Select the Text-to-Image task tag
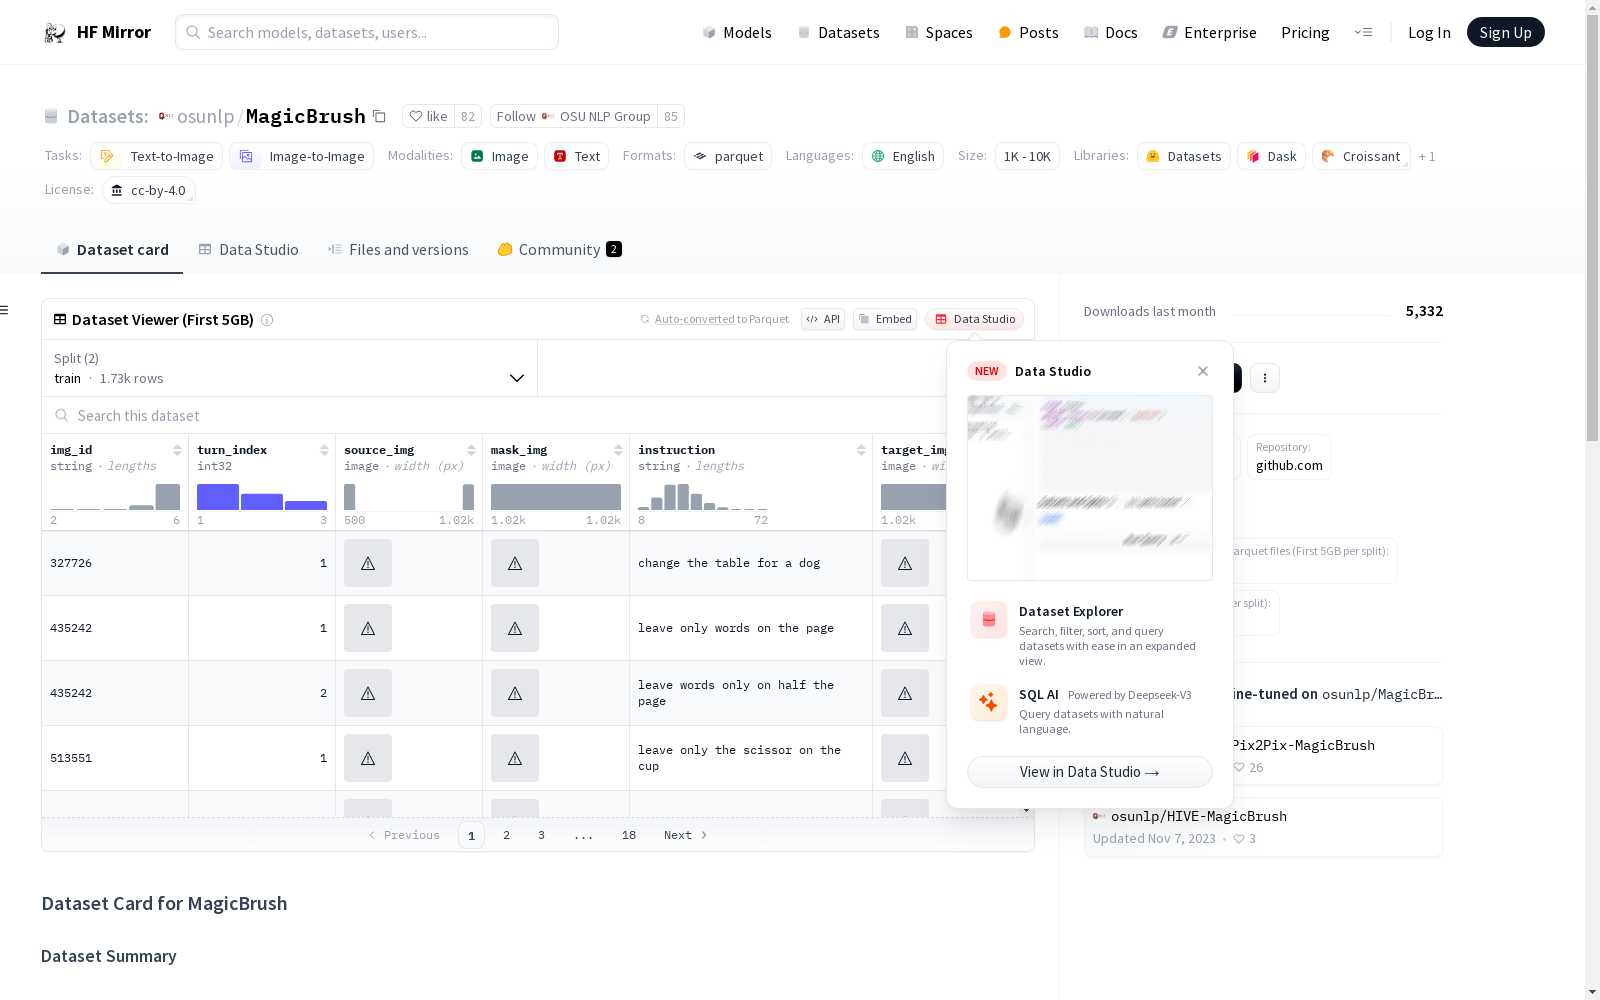 157,156
